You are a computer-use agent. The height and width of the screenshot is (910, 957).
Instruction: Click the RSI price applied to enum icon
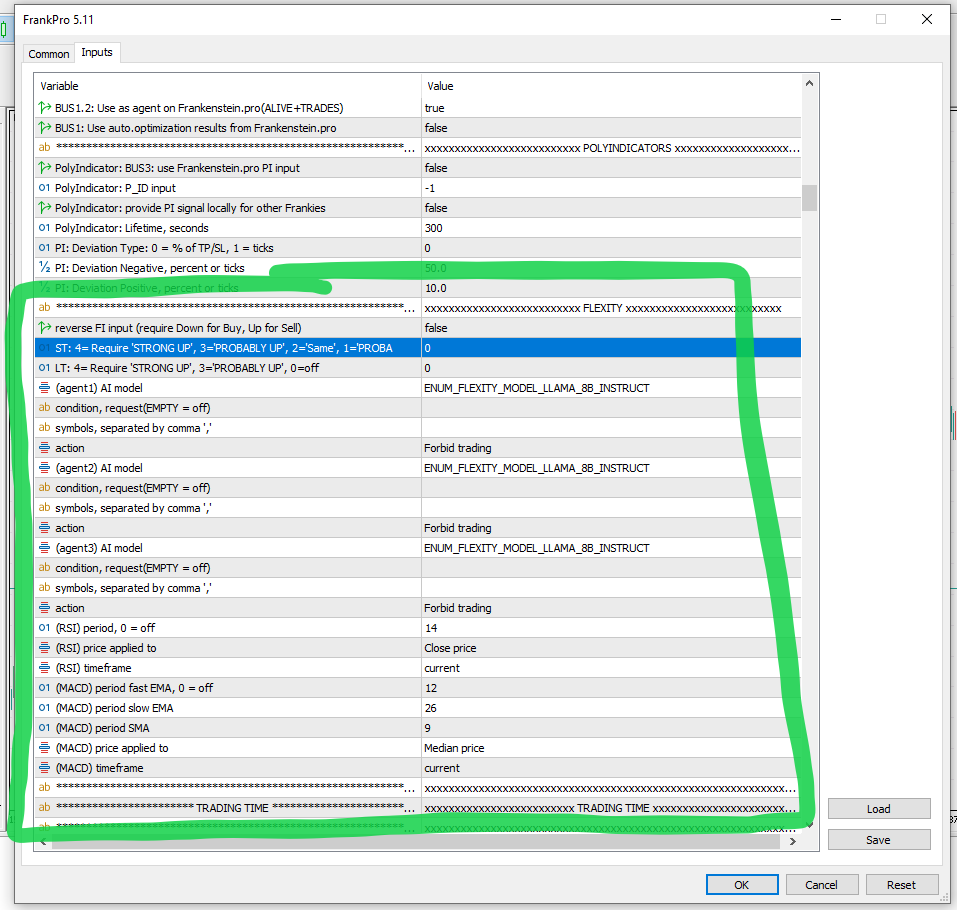[45, 648]
